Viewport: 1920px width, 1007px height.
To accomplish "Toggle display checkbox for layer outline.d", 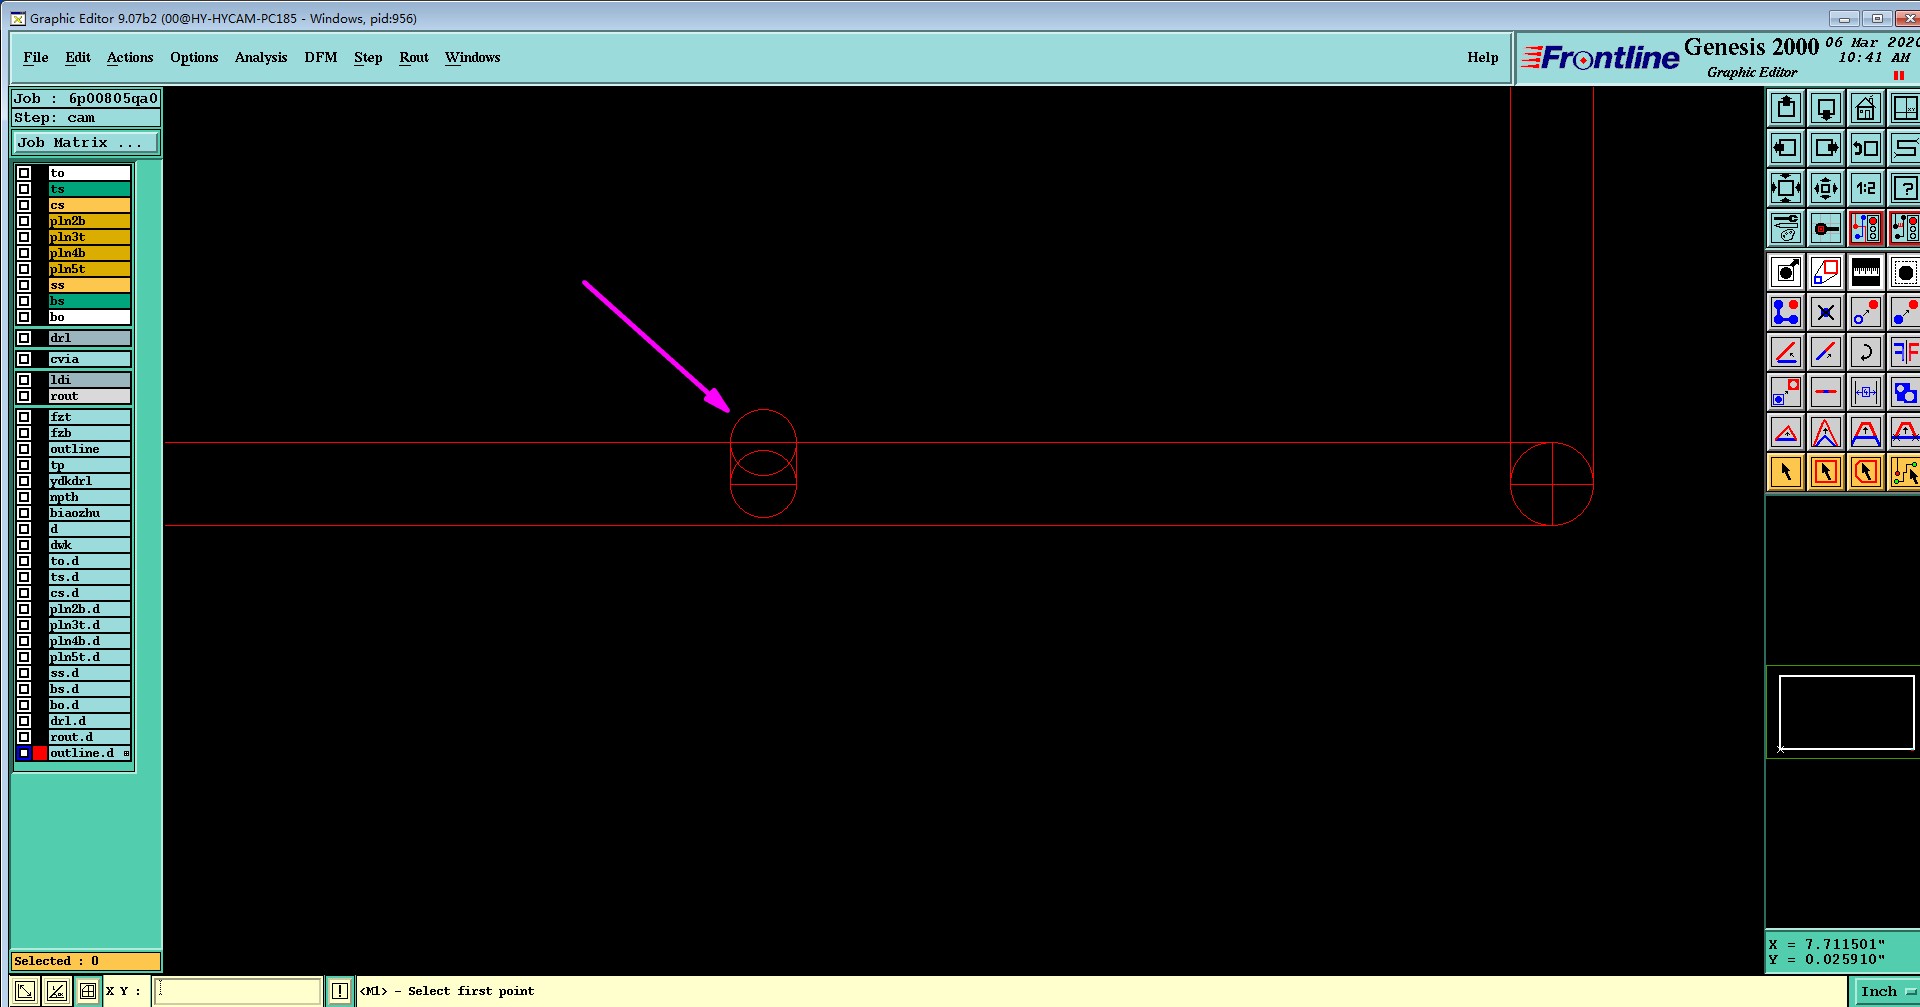I will tap(24, 753).
